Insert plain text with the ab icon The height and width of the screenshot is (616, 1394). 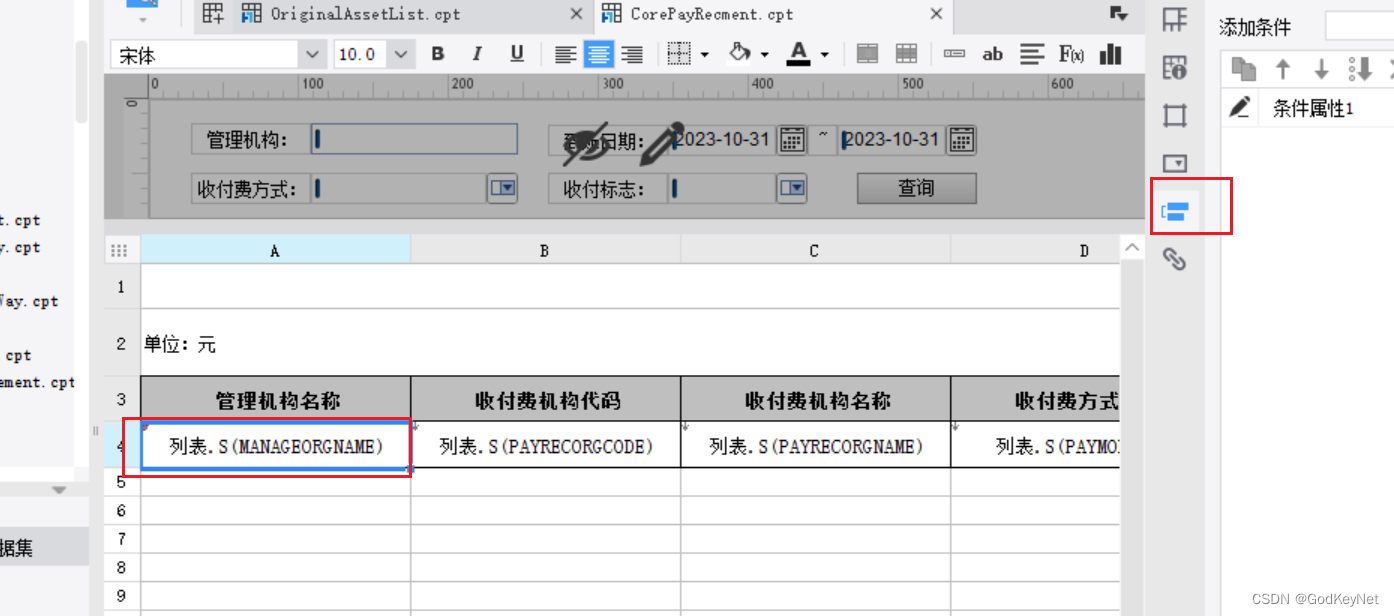point(992,54)
